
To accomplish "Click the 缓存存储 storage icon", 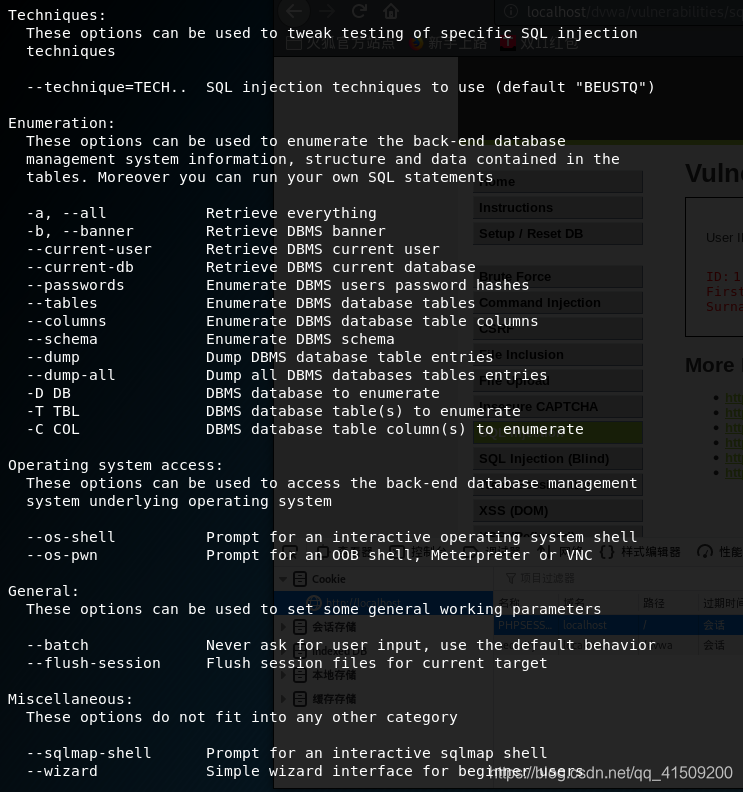I will [300, 699].
